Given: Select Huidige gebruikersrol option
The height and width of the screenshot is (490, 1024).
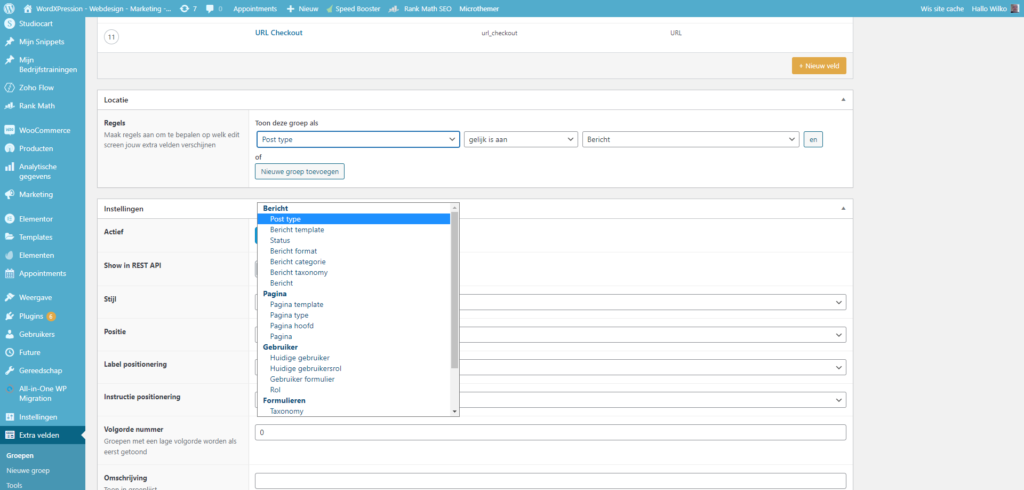Looking at the screenshot, I should [x=304, y=368].
